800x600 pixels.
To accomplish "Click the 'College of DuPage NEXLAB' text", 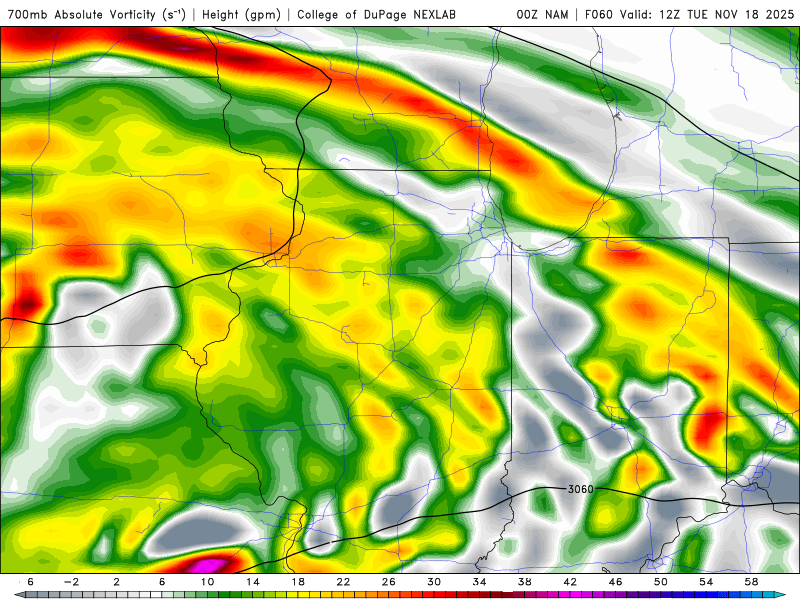I will (376, 15).
